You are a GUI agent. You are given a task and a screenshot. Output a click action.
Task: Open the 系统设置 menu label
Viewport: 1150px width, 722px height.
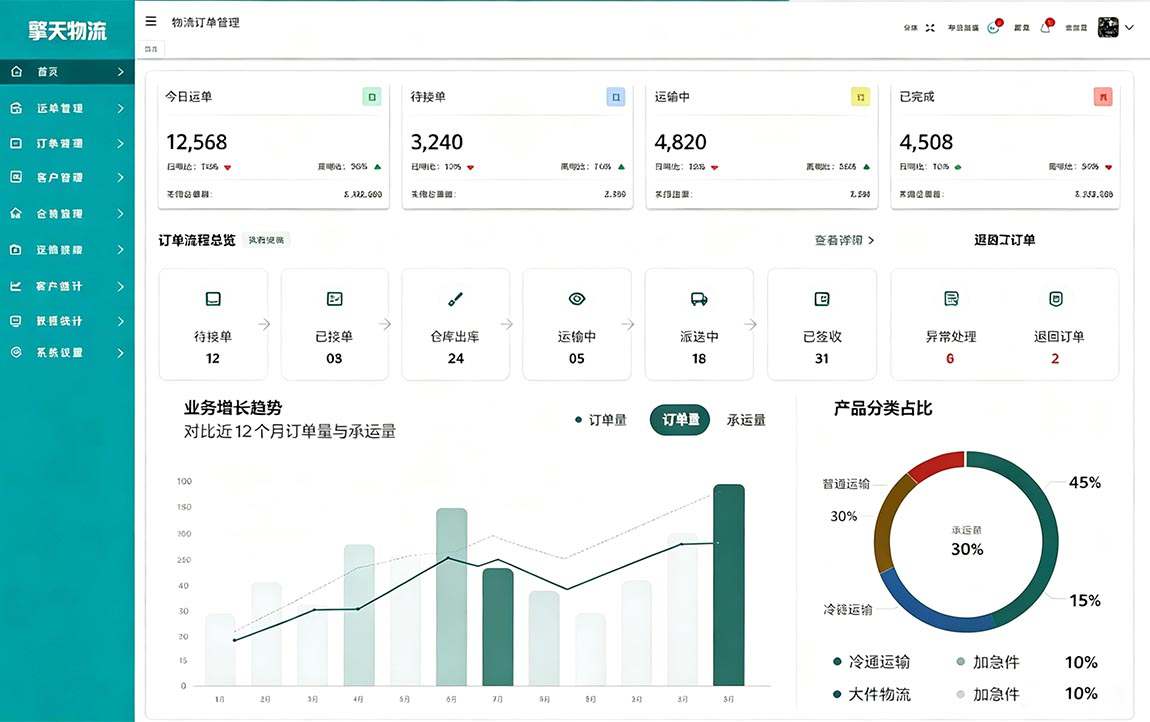[x=60, y=352]
